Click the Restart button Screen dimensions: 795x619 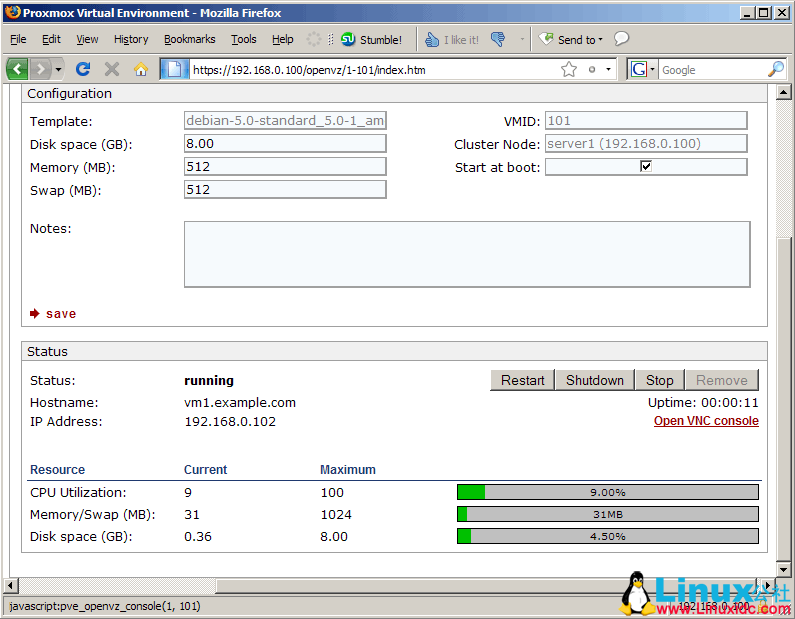[x=522, y=380]
